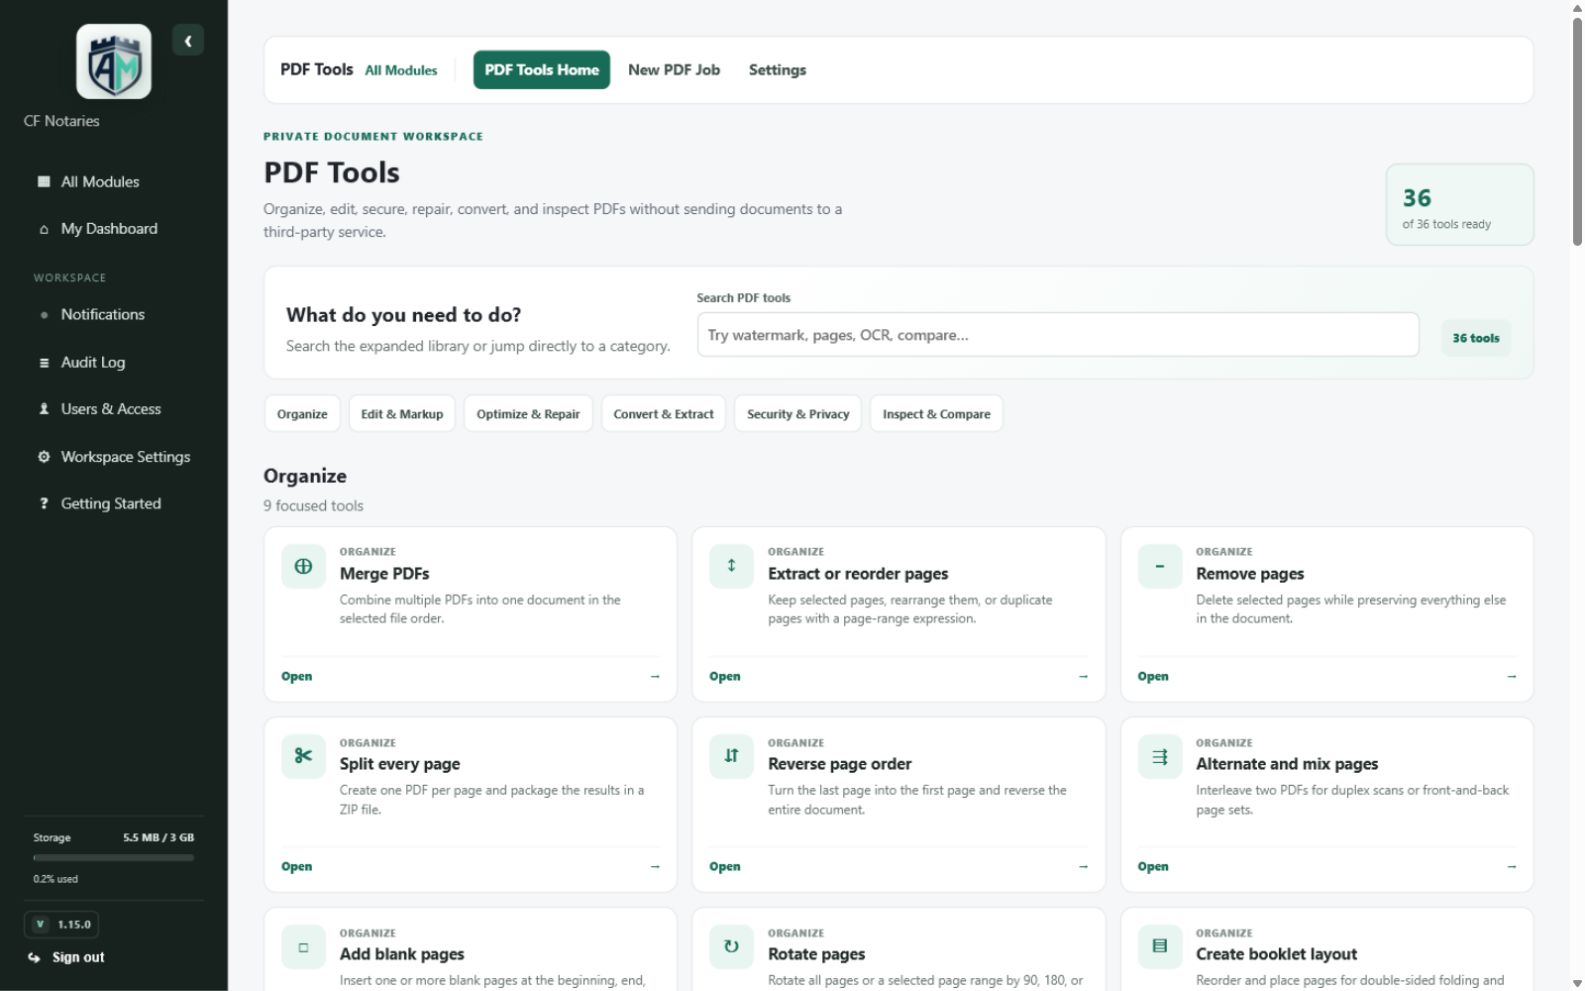The width and height of the screenshot is (1585, 991).
Task: Click the Rotate pages card title
Action: (x=816, y=955)
